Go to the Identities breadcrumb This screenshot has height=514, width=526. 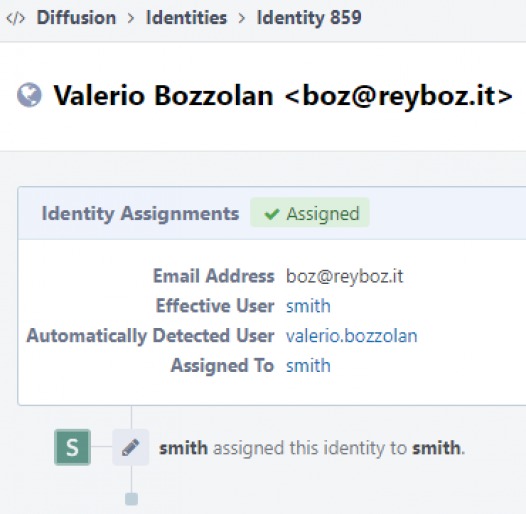(186, 17)
